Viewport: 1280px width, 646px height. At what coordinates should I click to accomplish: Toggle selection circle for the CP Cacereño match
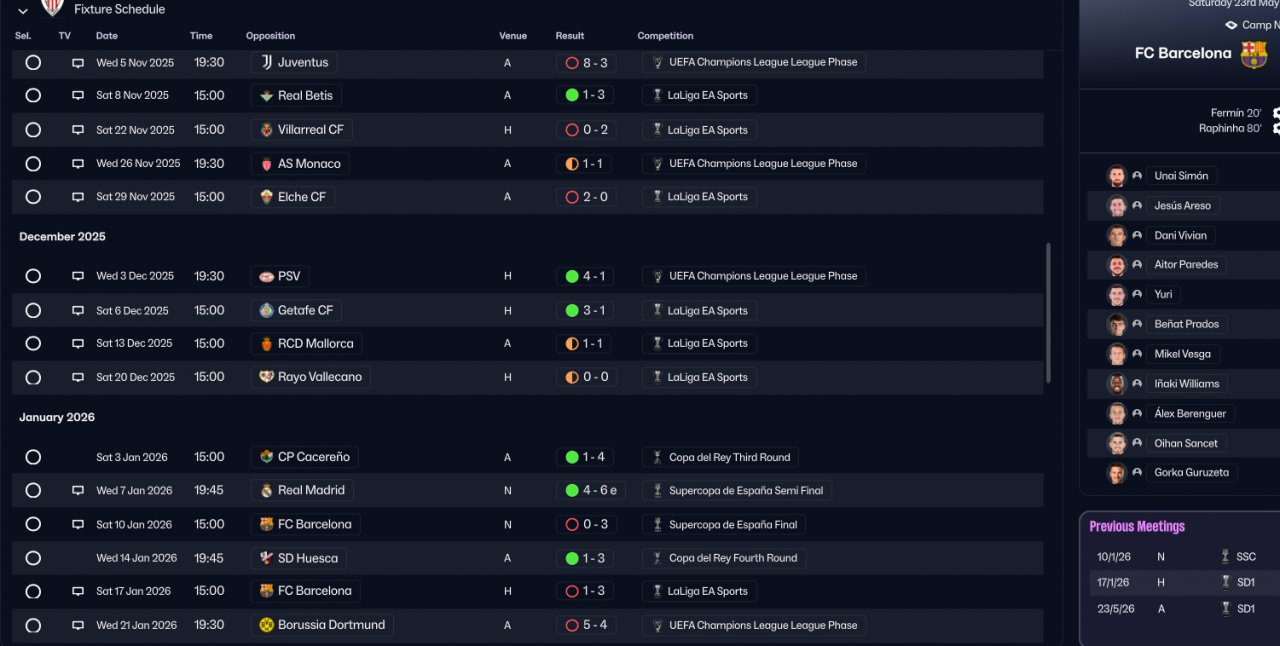coord(33,457)
